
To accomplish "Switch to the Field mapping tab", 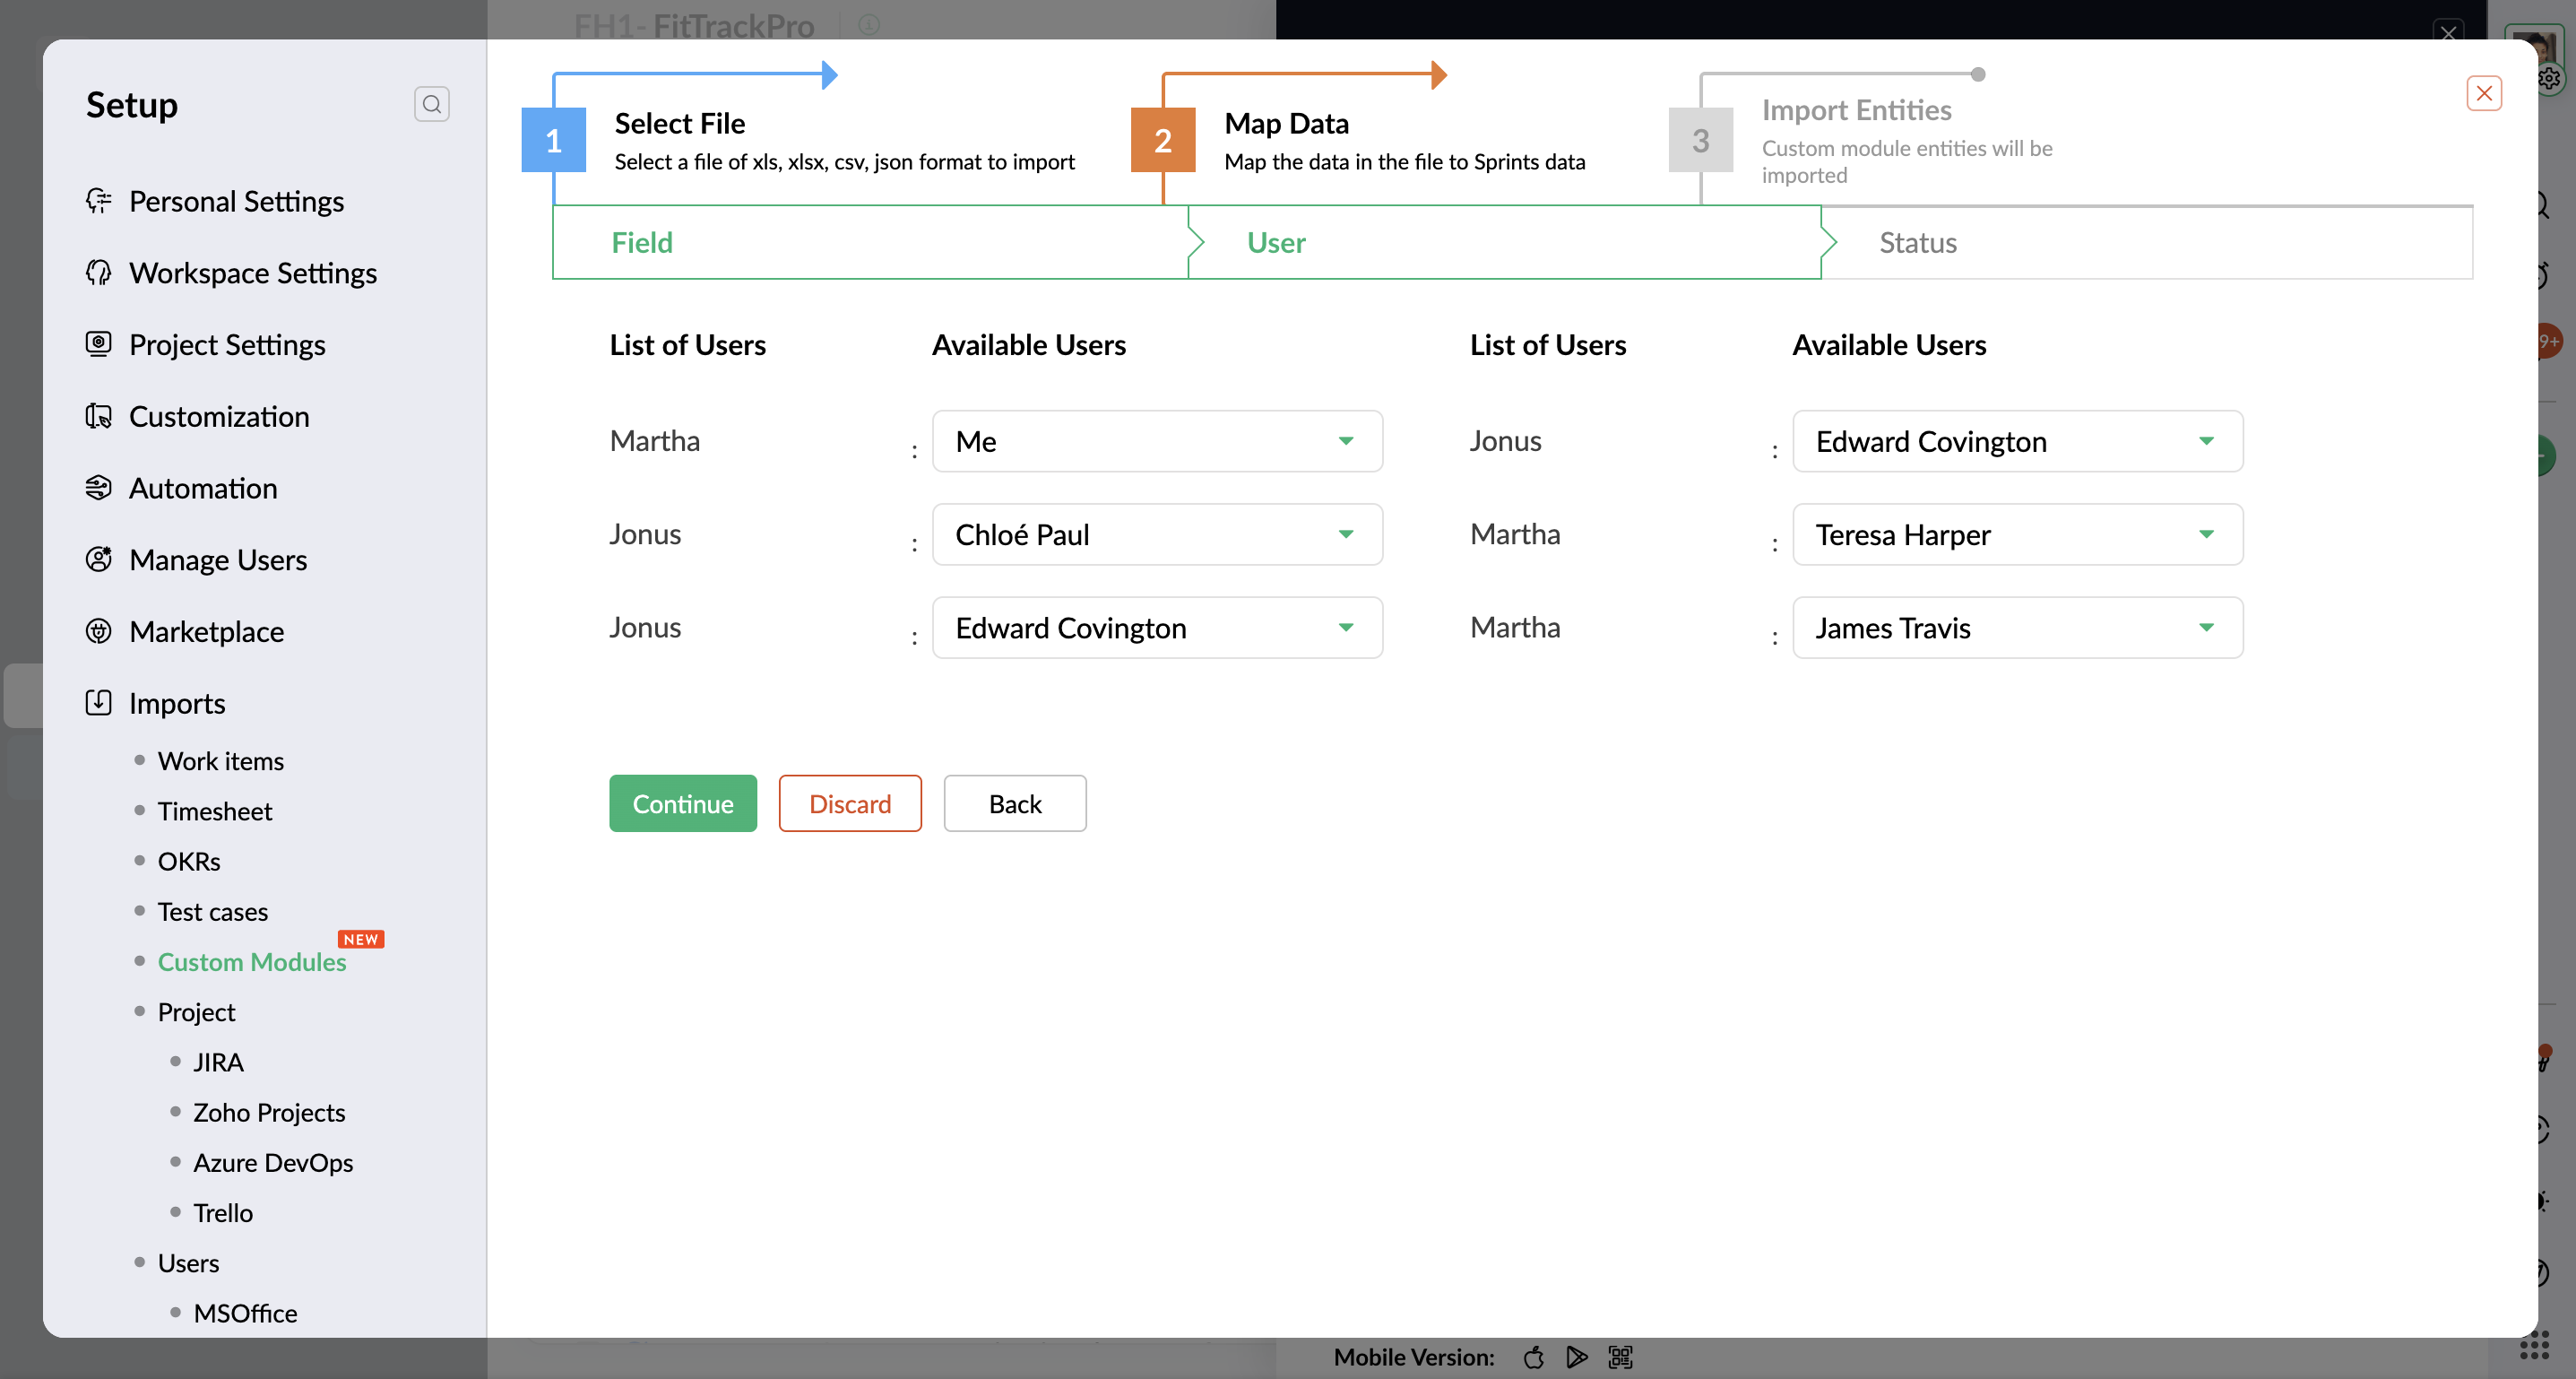I will coord(642,242).
